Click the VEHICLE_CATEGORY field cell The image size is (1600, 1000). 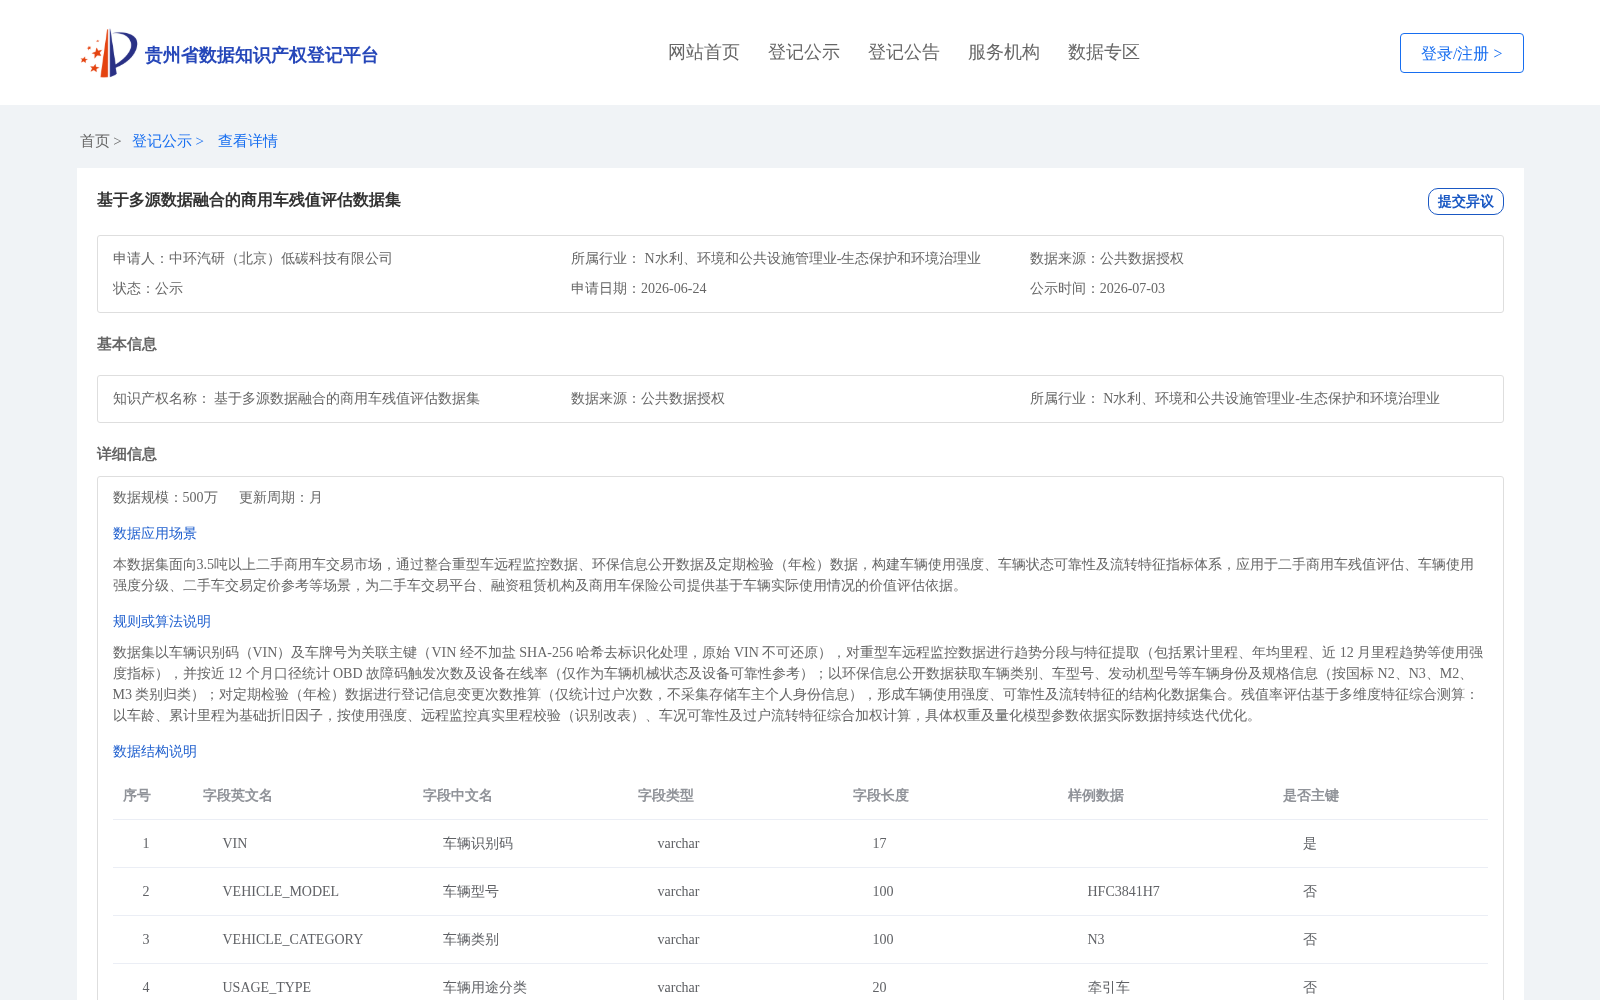coord(293,939)
